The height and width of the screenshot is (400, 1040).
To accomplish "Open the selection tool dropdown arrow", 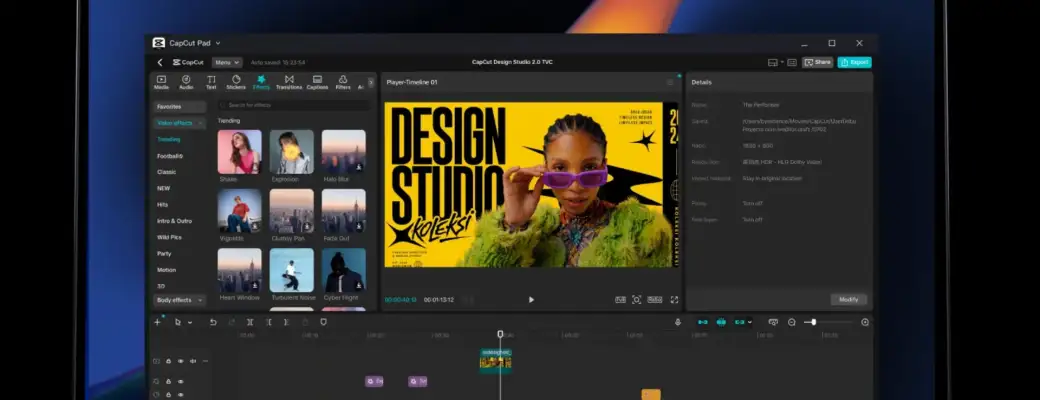I will [x=190, y=322].
